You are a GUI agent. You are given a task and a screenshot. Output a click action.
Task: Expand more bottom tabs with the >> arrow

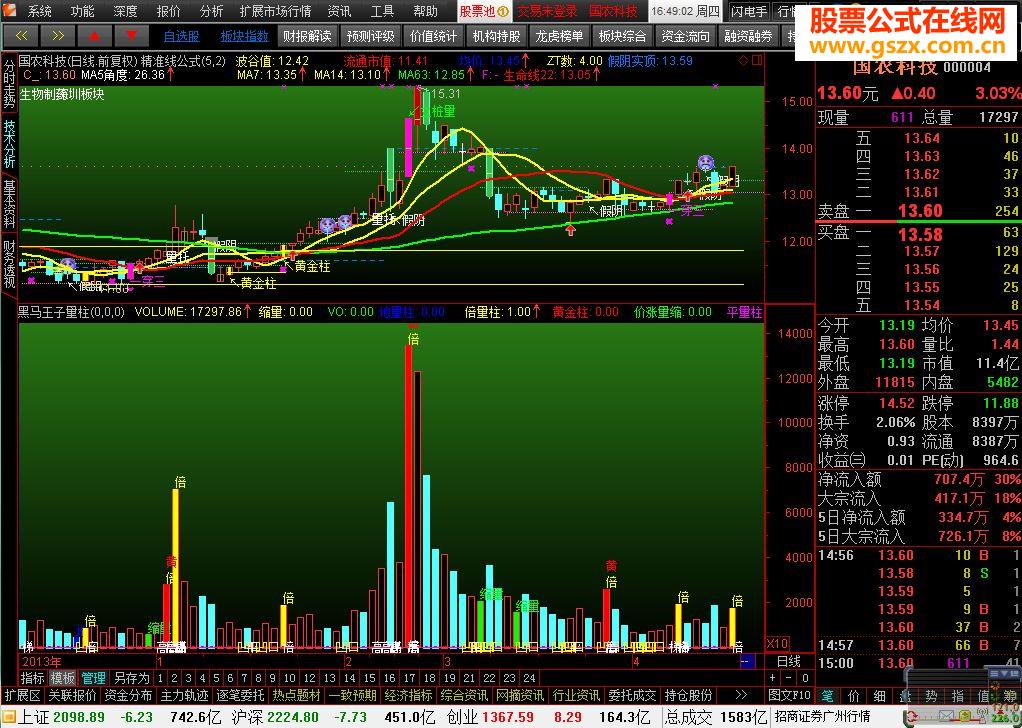[x=742, y=695]
